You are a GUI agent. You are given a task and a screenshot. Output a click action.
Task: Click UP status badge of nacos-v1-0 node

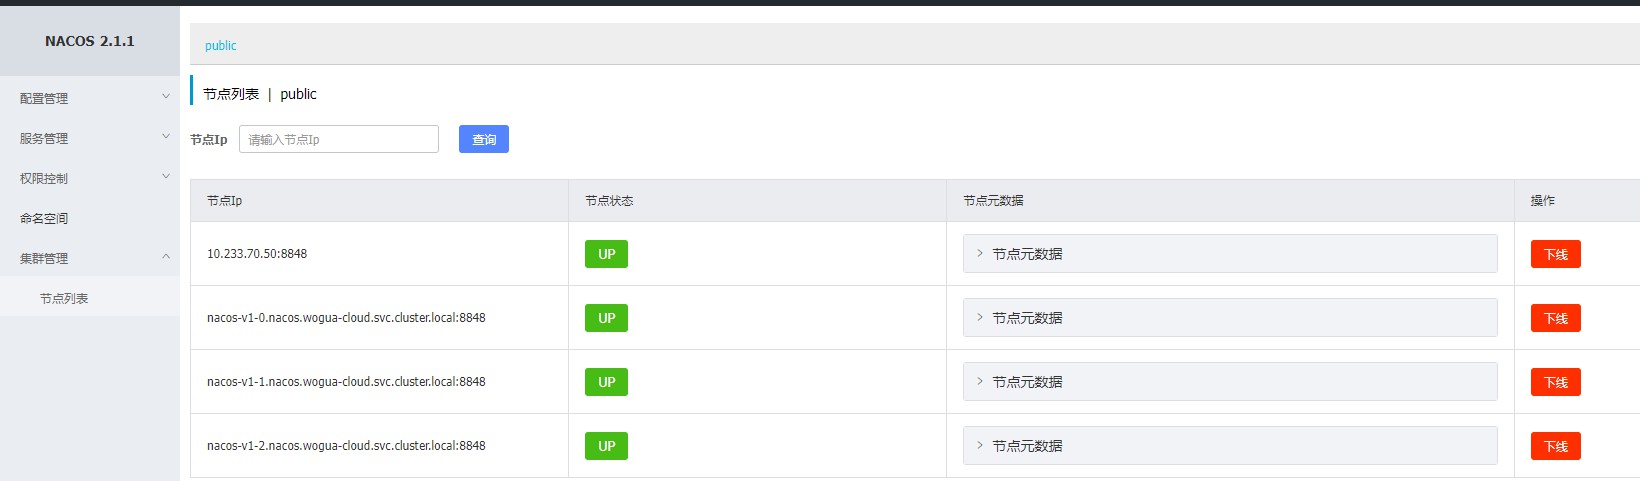(606, 318)
